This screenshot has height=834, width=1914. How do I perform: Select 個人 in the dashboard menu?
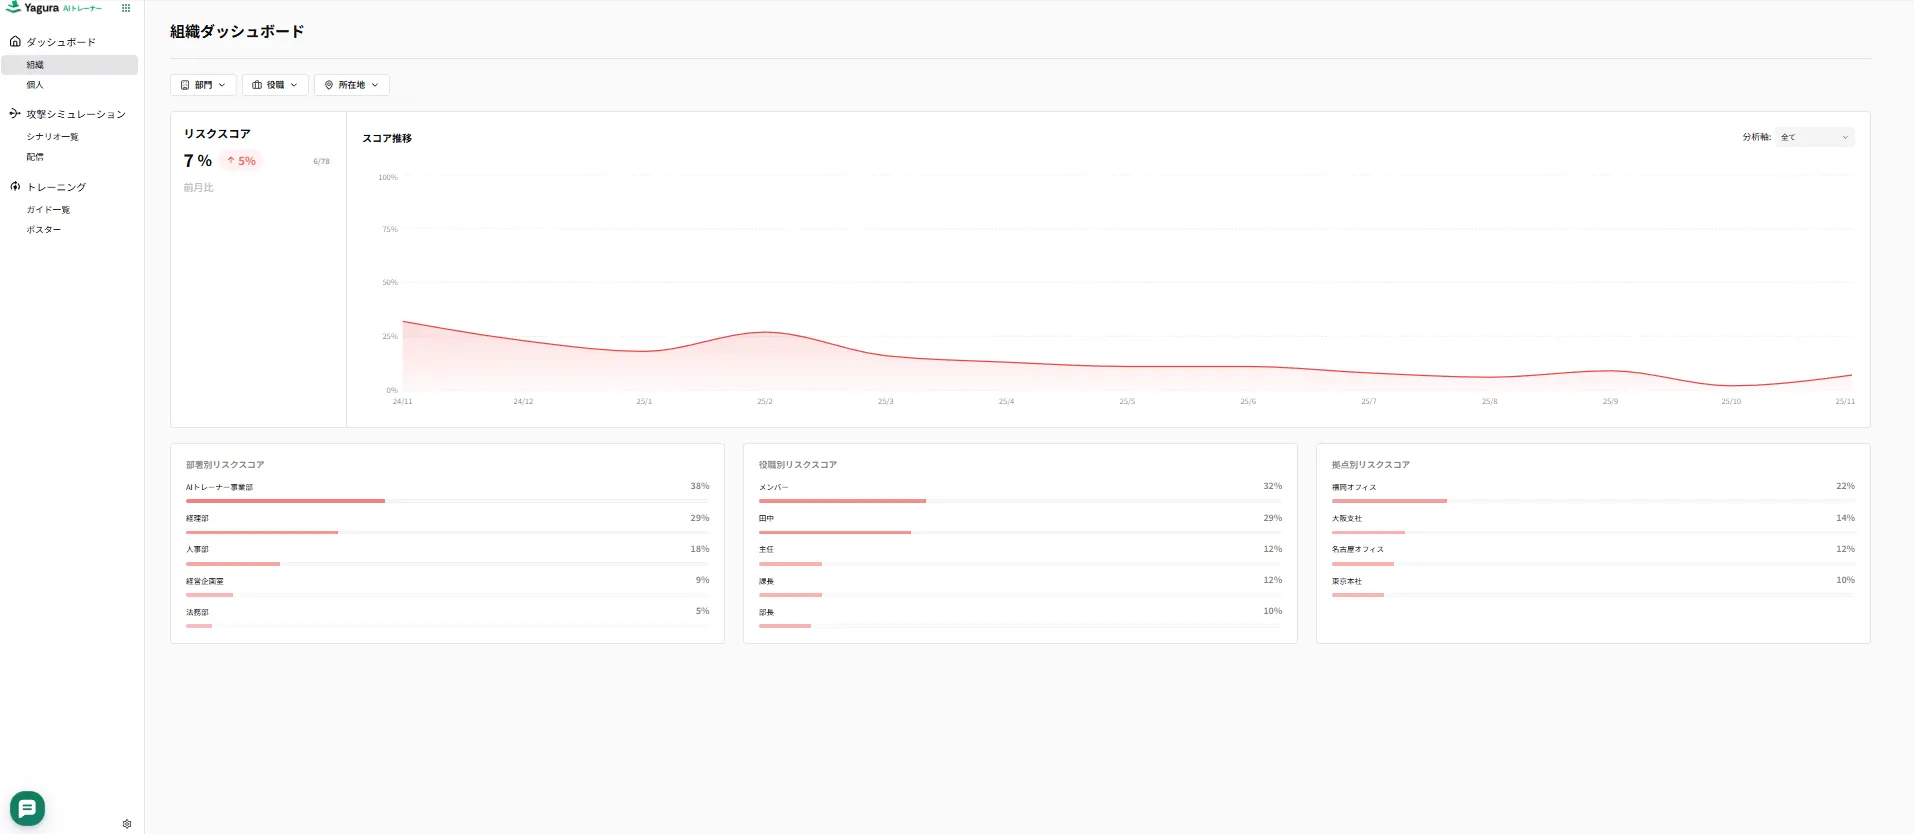pos(35,85)
